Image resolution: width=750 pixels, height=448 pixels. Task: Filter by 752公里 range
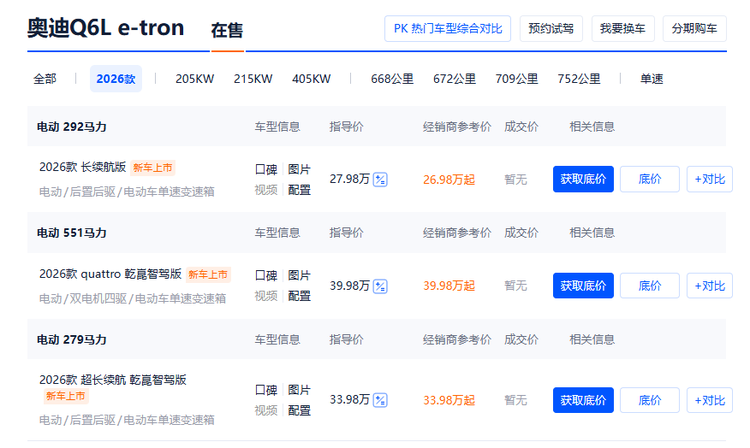579,79
